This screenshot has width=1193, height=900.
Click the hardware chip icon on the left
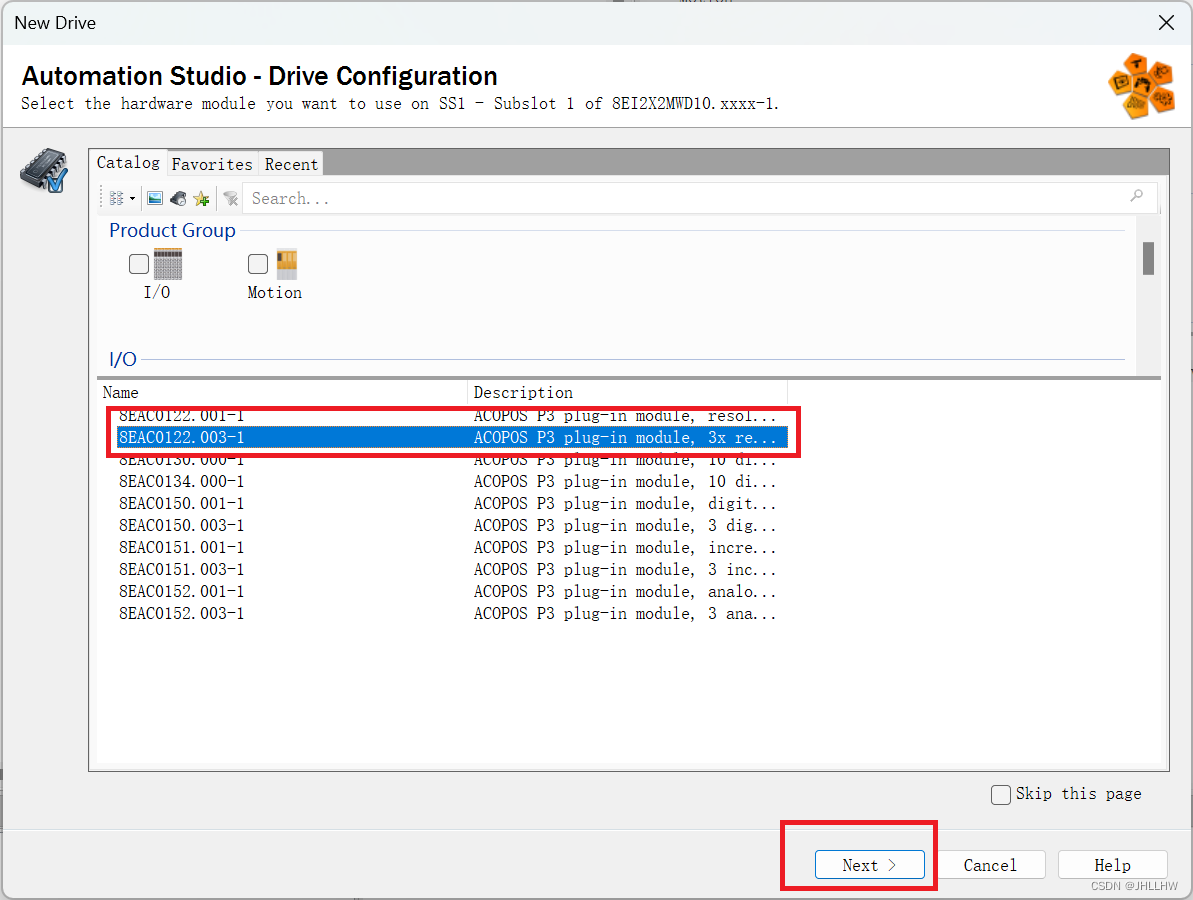coord(42,170)
